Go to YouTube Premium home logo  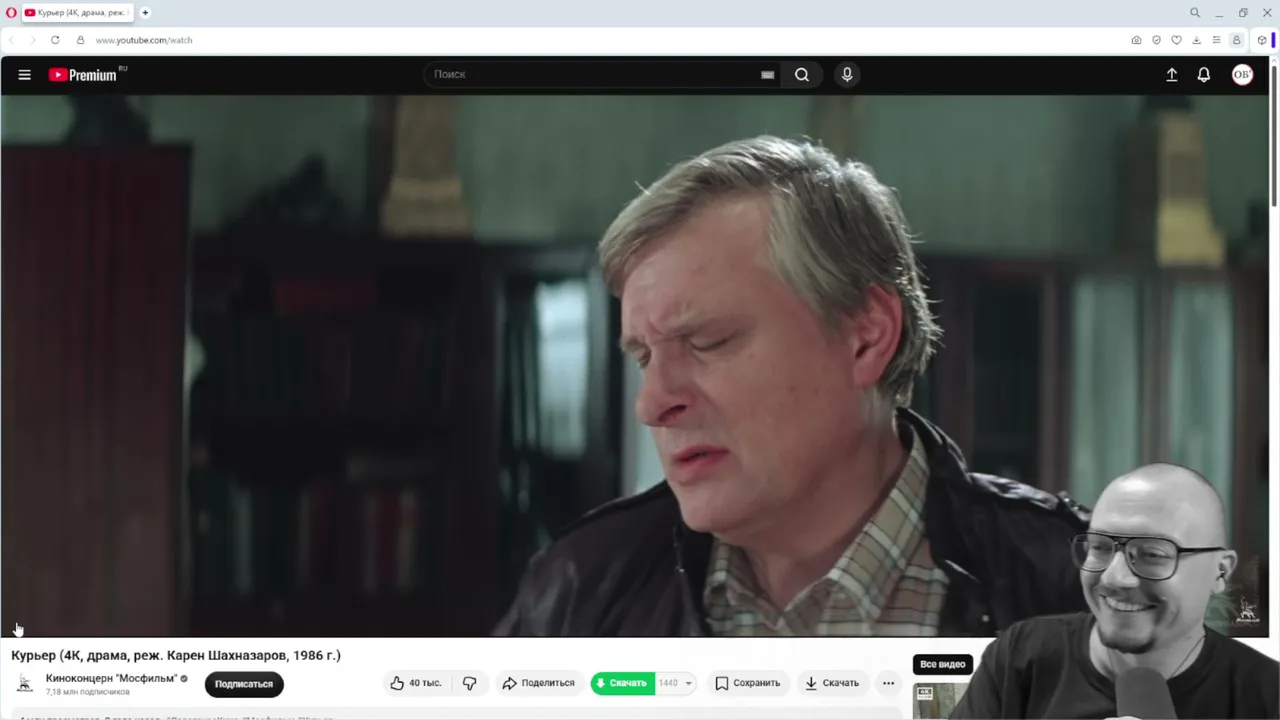tap(83, 75)
